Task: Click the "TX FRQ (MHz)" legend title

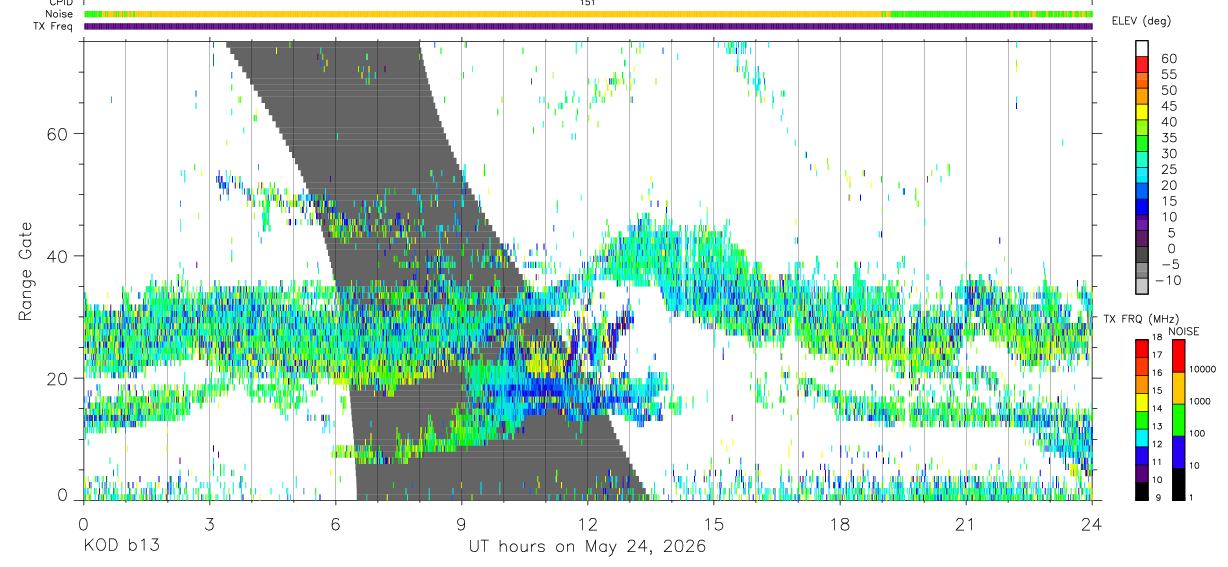Action: 1141,319
